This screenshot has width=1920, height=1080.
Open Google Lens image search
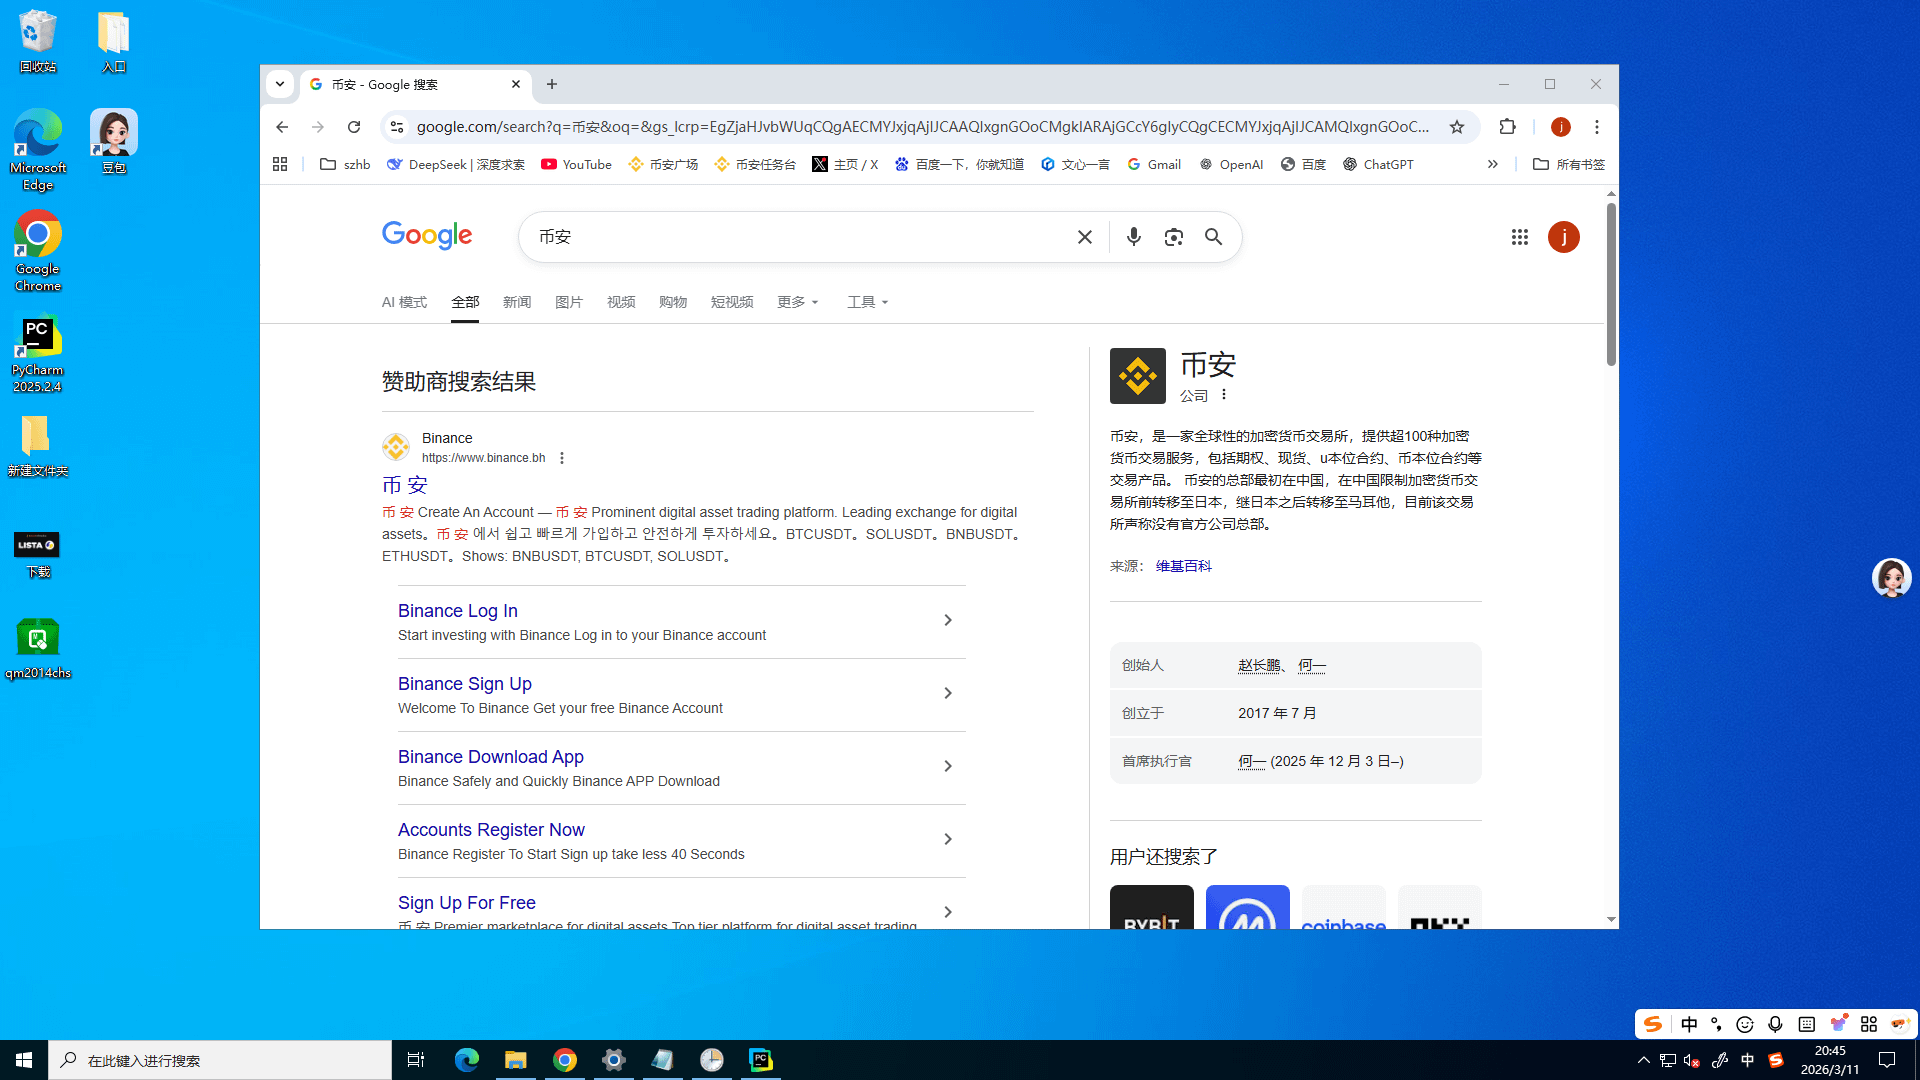coord(1173,237)
